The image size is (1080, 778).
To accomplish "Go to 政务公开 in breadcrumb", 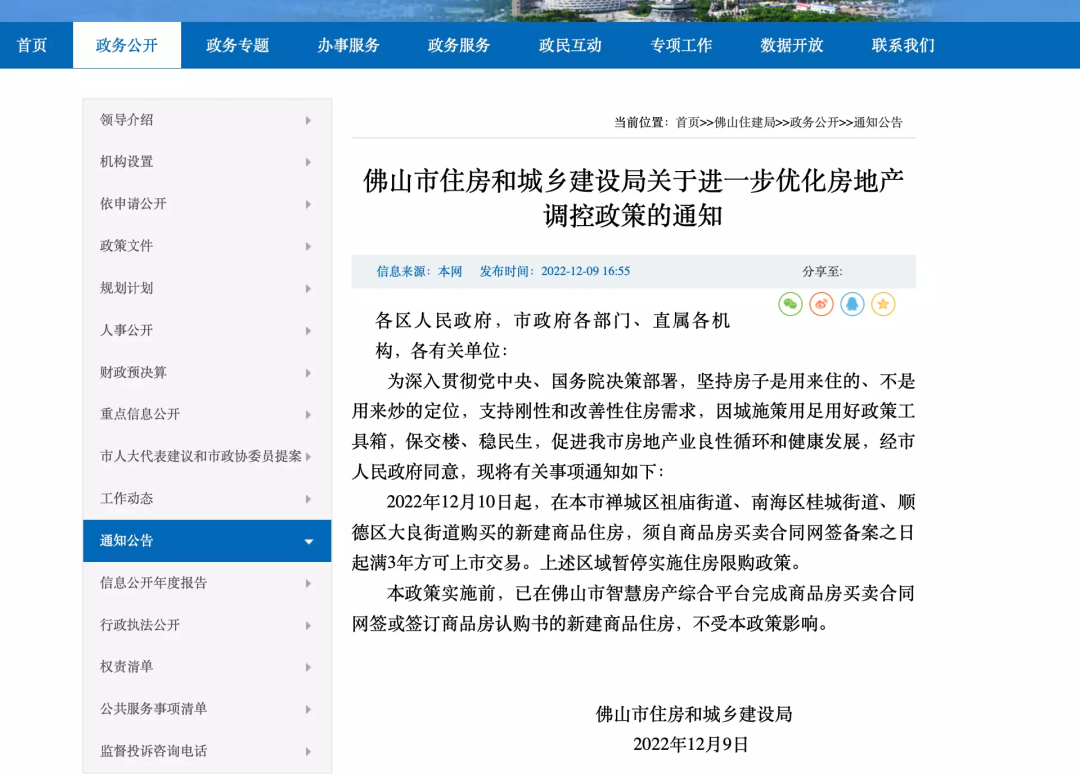I will (814, 123).
